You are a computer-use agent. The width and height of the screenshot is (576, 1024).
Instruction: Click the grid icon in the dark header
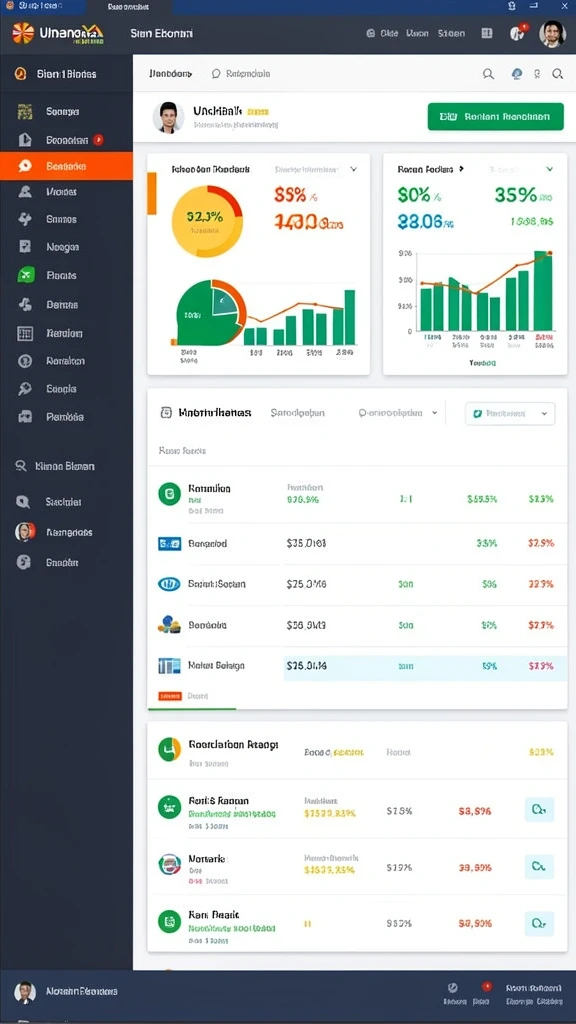[x=487, y=33]
